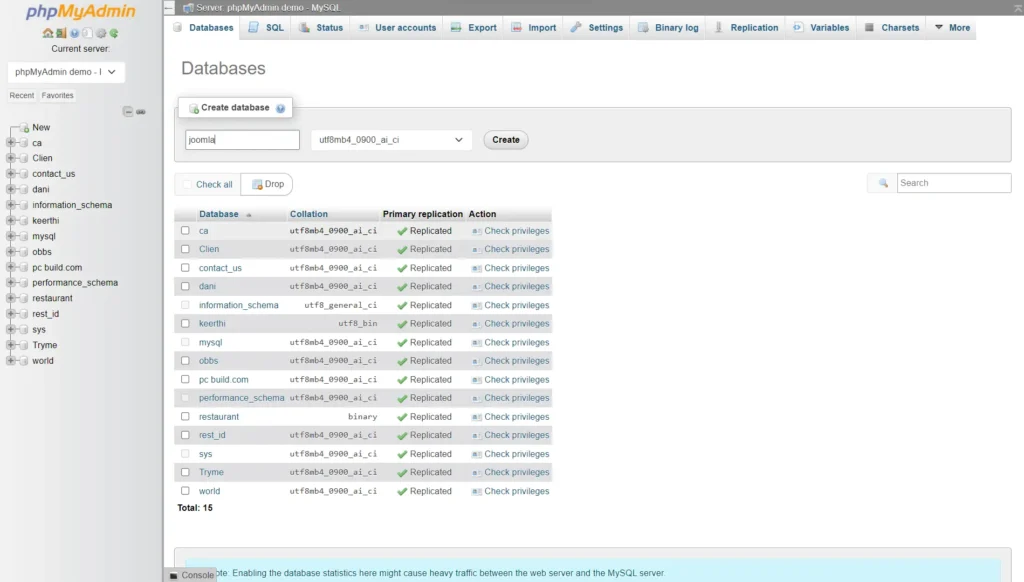The height and width of the screenshot is (582, 1024).
Task: Click the Create button
Action: pyautogui.click(x=505, y=140)
